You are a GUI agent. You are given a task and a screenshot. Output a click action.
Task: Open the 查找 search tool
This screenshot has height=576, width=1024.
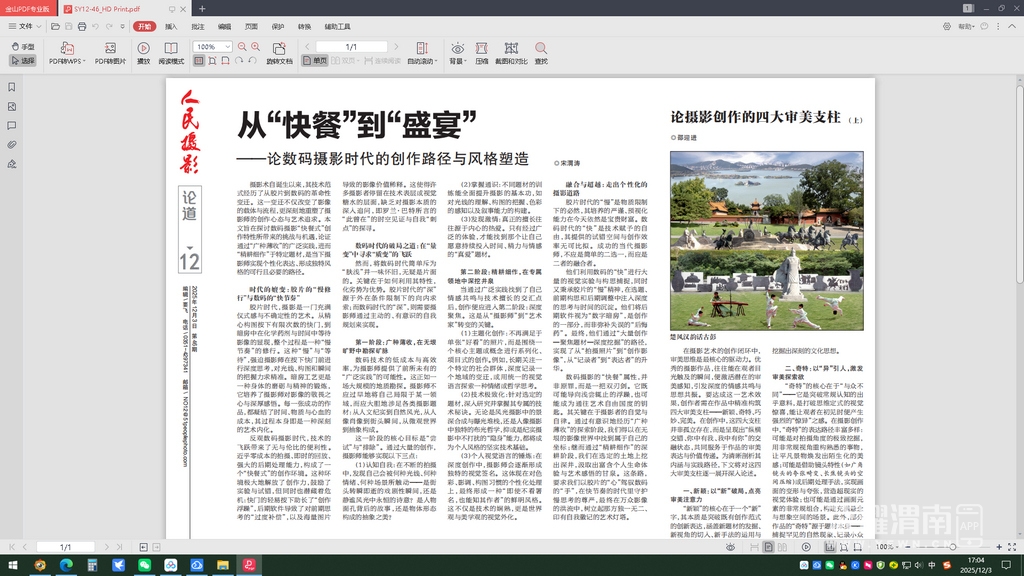[541, 53]
